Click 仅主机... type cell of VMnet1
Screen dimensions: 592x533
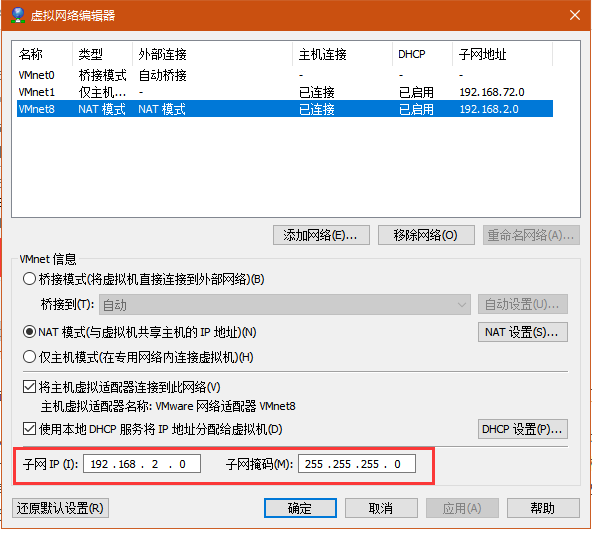[x=102, y=92]
